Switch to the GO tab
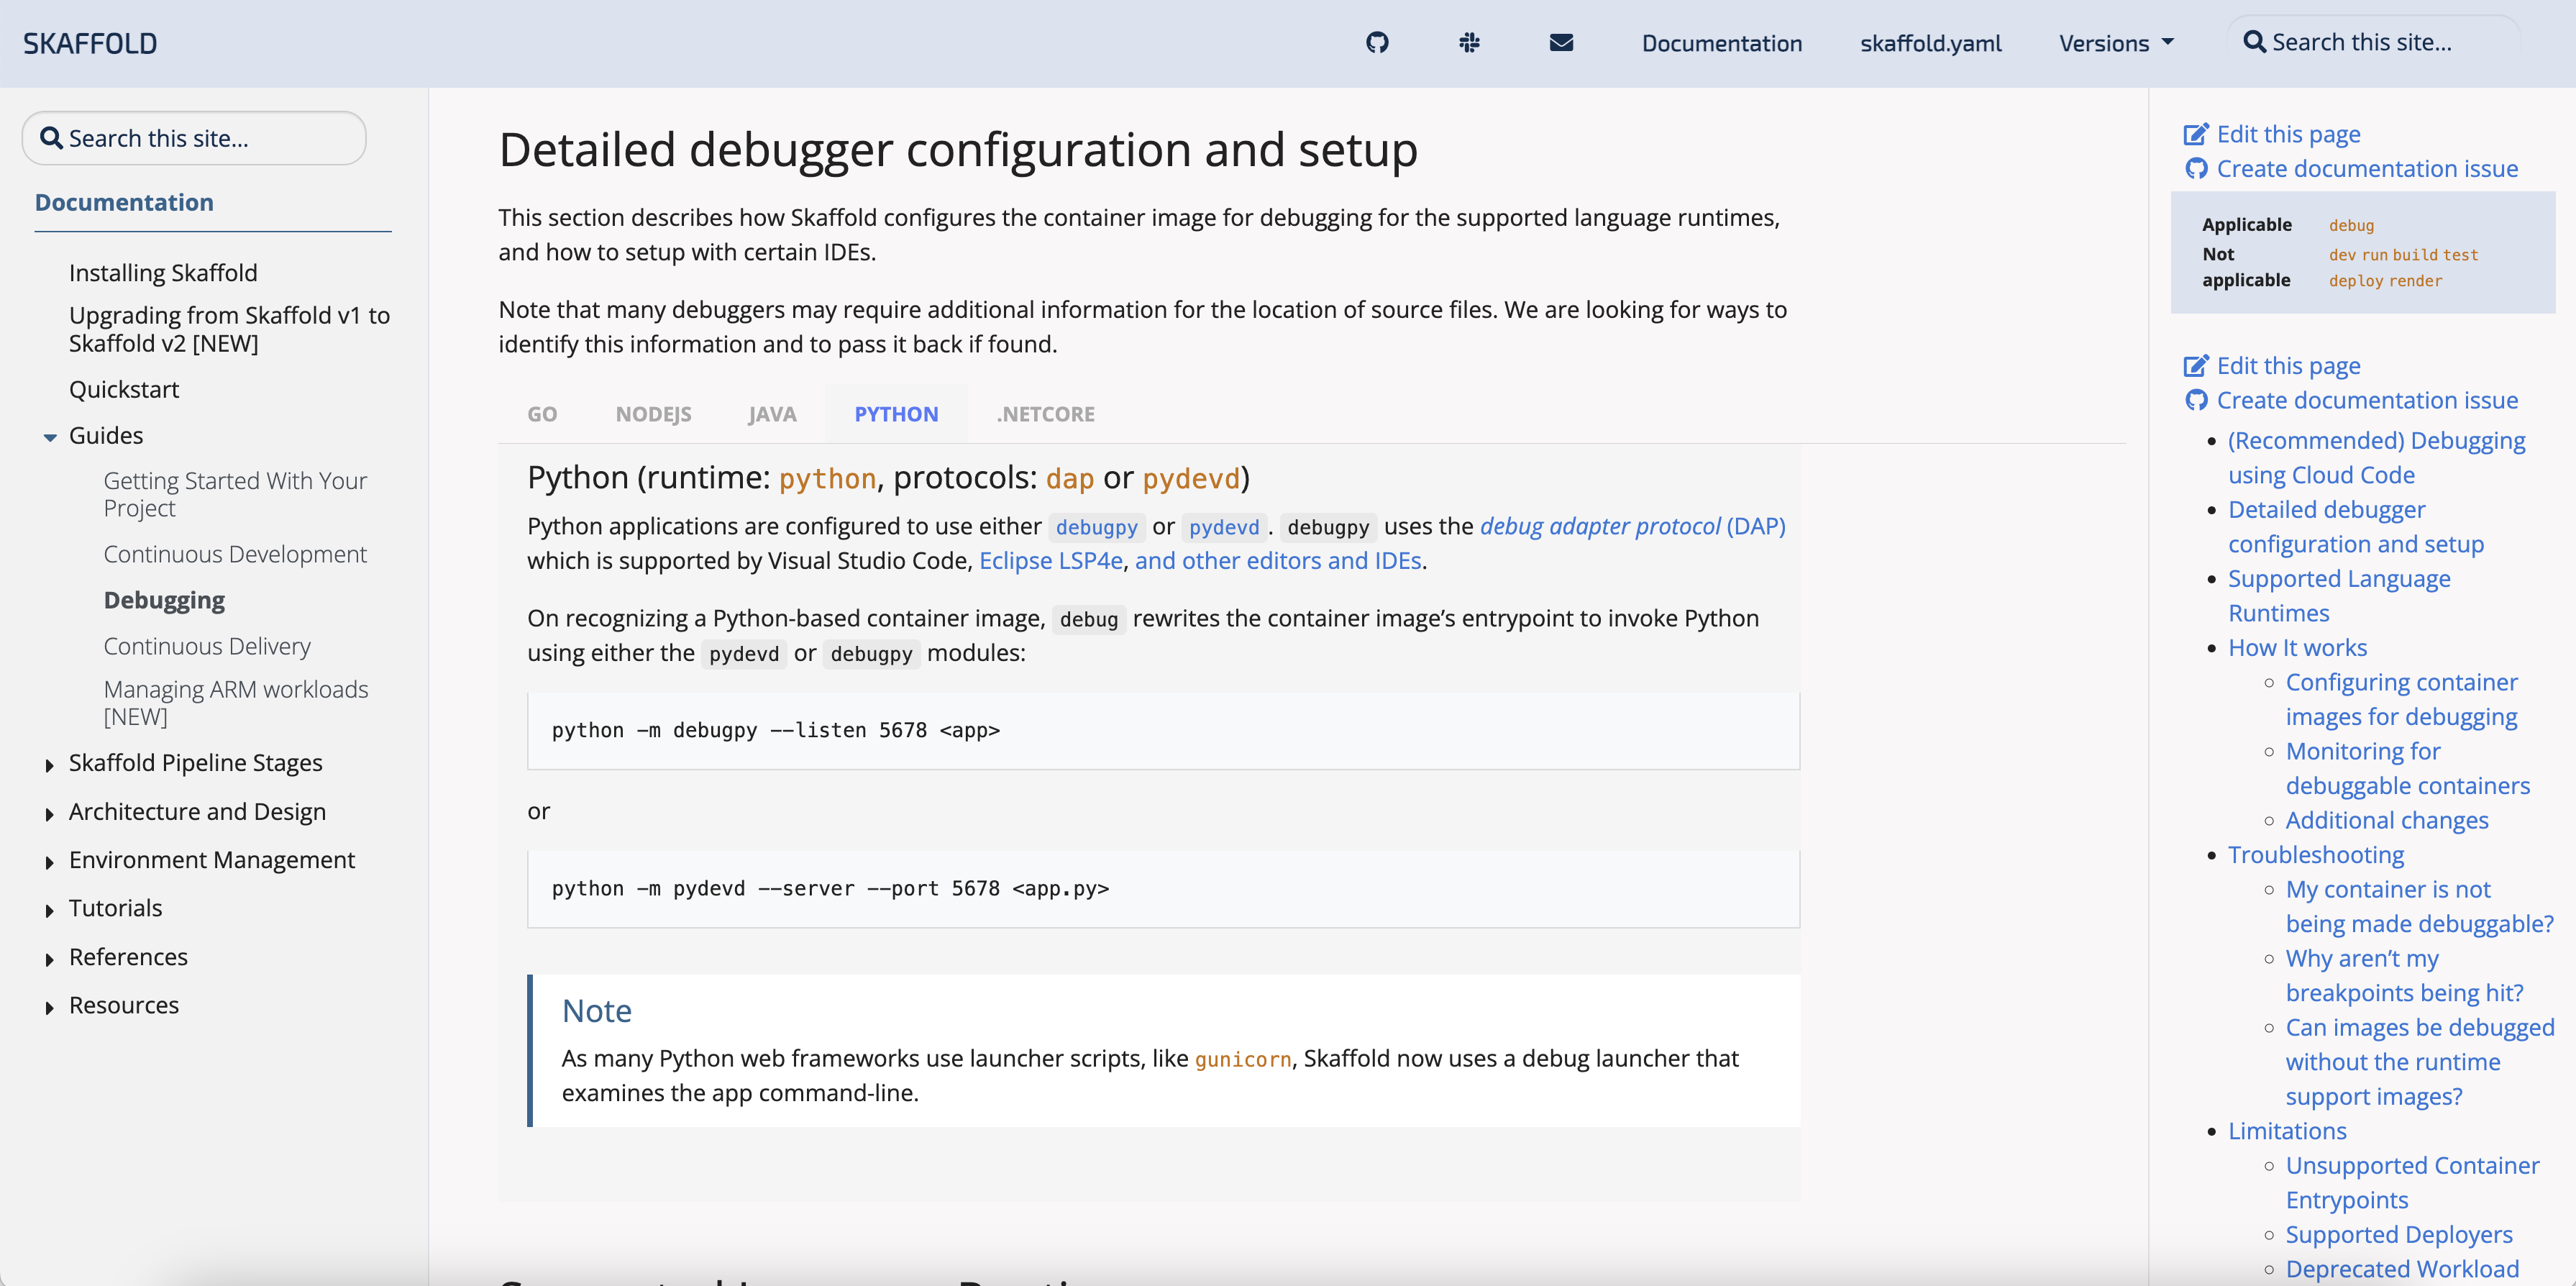The width and height of the screenshot is (2576, 1286). pyautogui.click(x=542, y=414)
